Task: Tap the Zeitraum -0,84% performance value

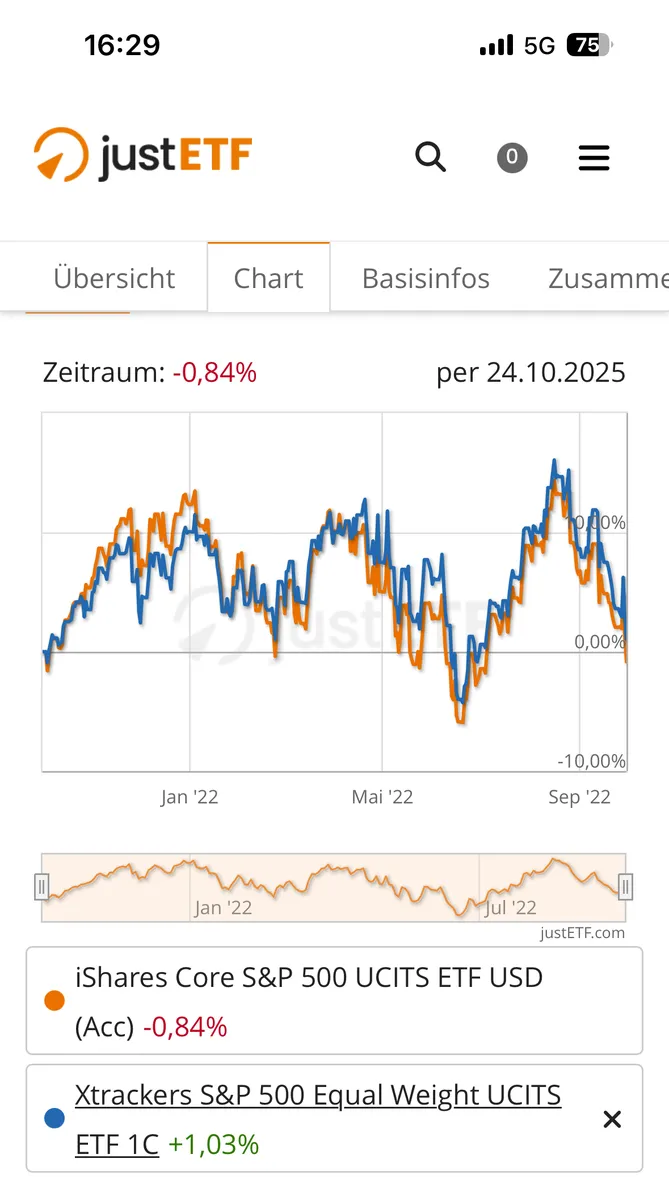Action: 215,373
